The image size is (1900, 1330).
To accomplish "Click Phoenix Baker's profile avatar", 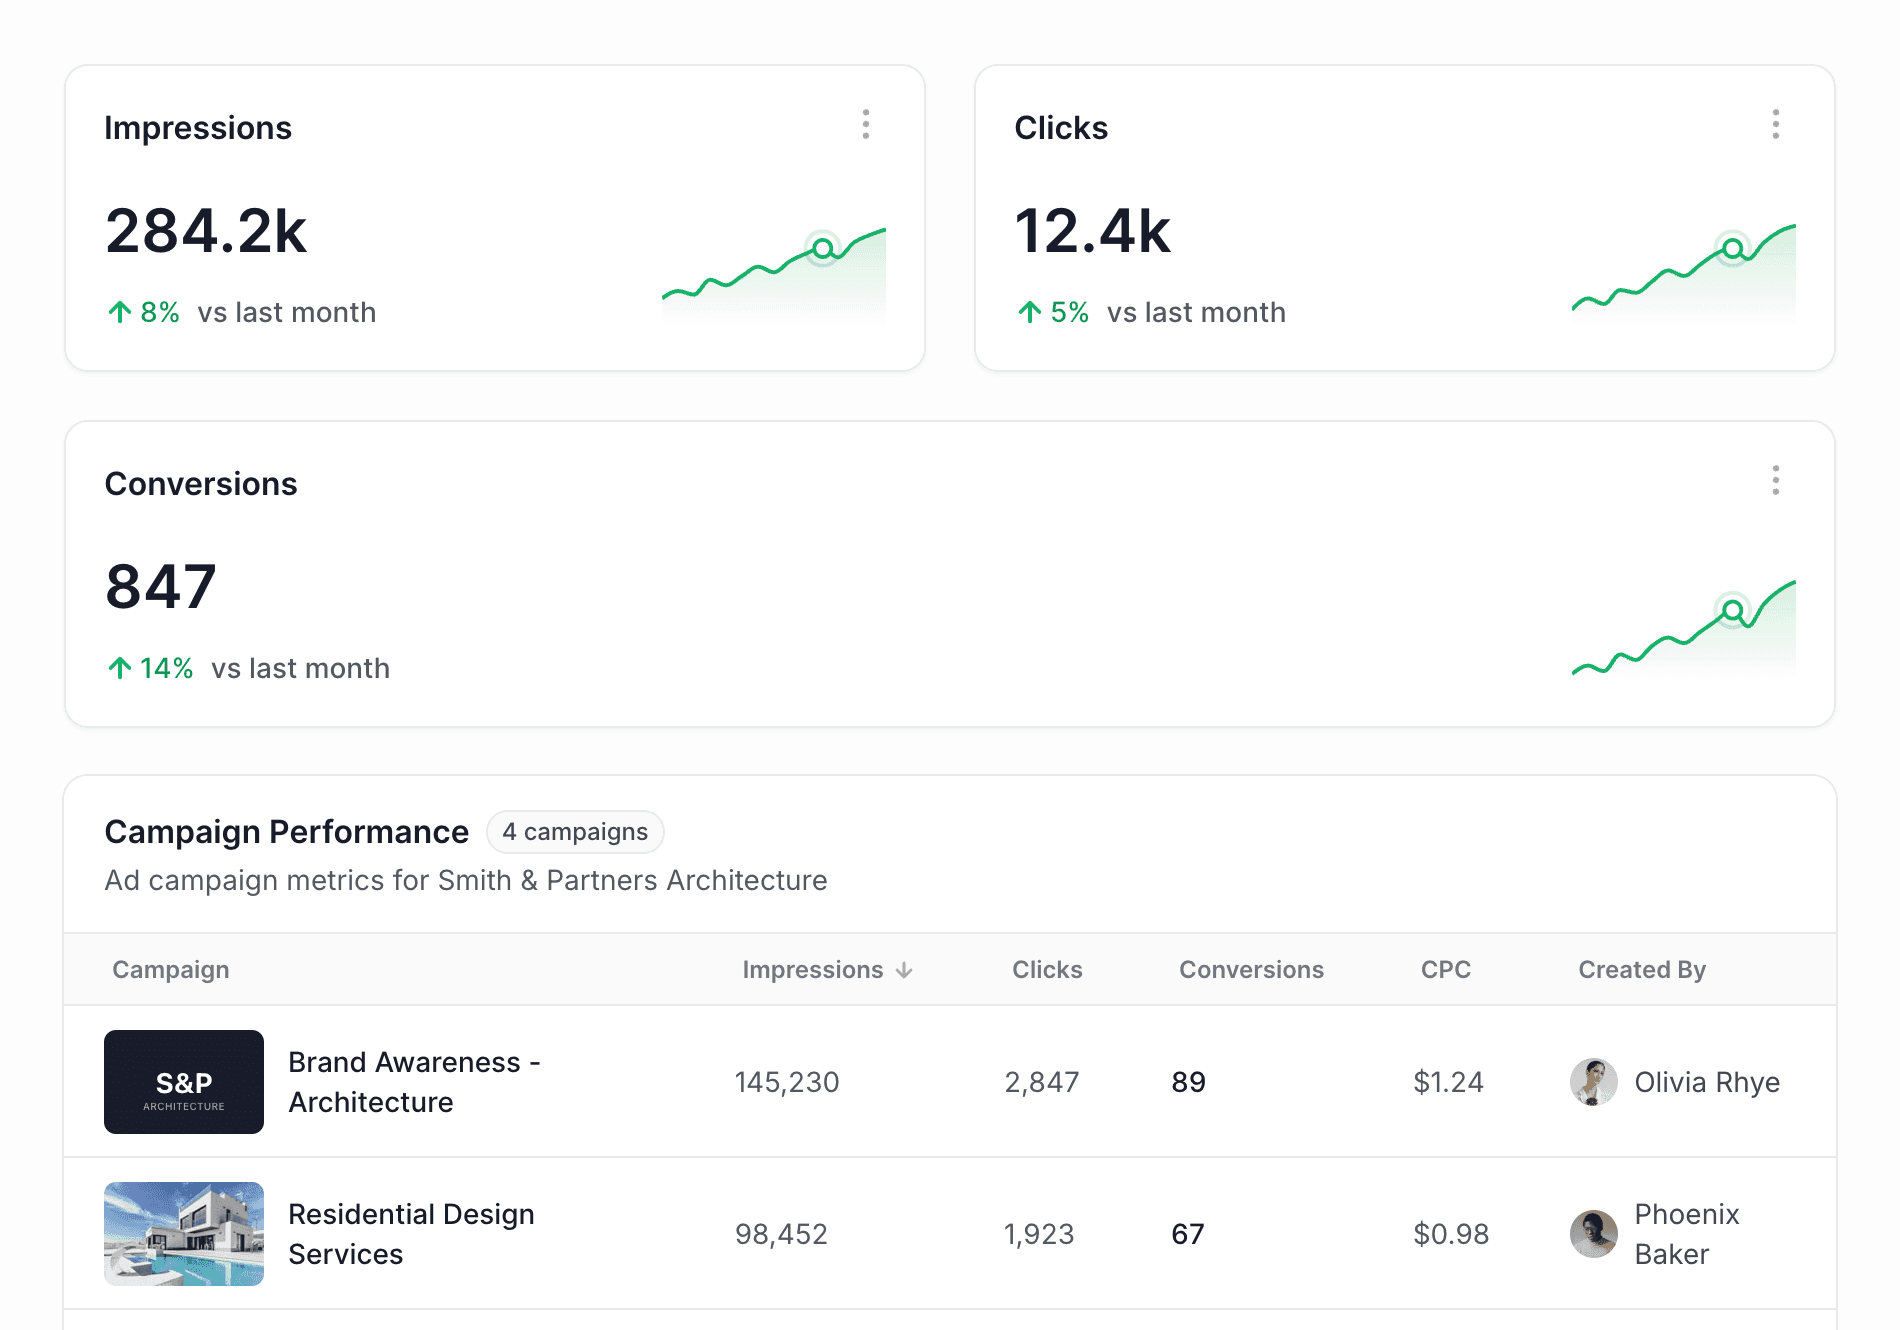I will pyautogui.click(x=1593, y=1234).
